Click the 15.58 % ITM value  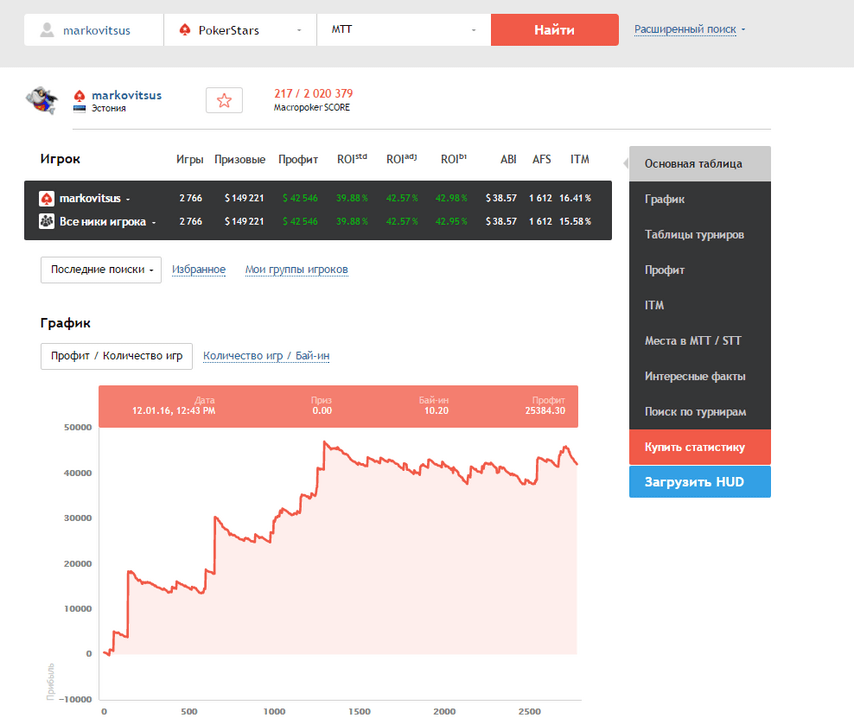click(575, 221)
